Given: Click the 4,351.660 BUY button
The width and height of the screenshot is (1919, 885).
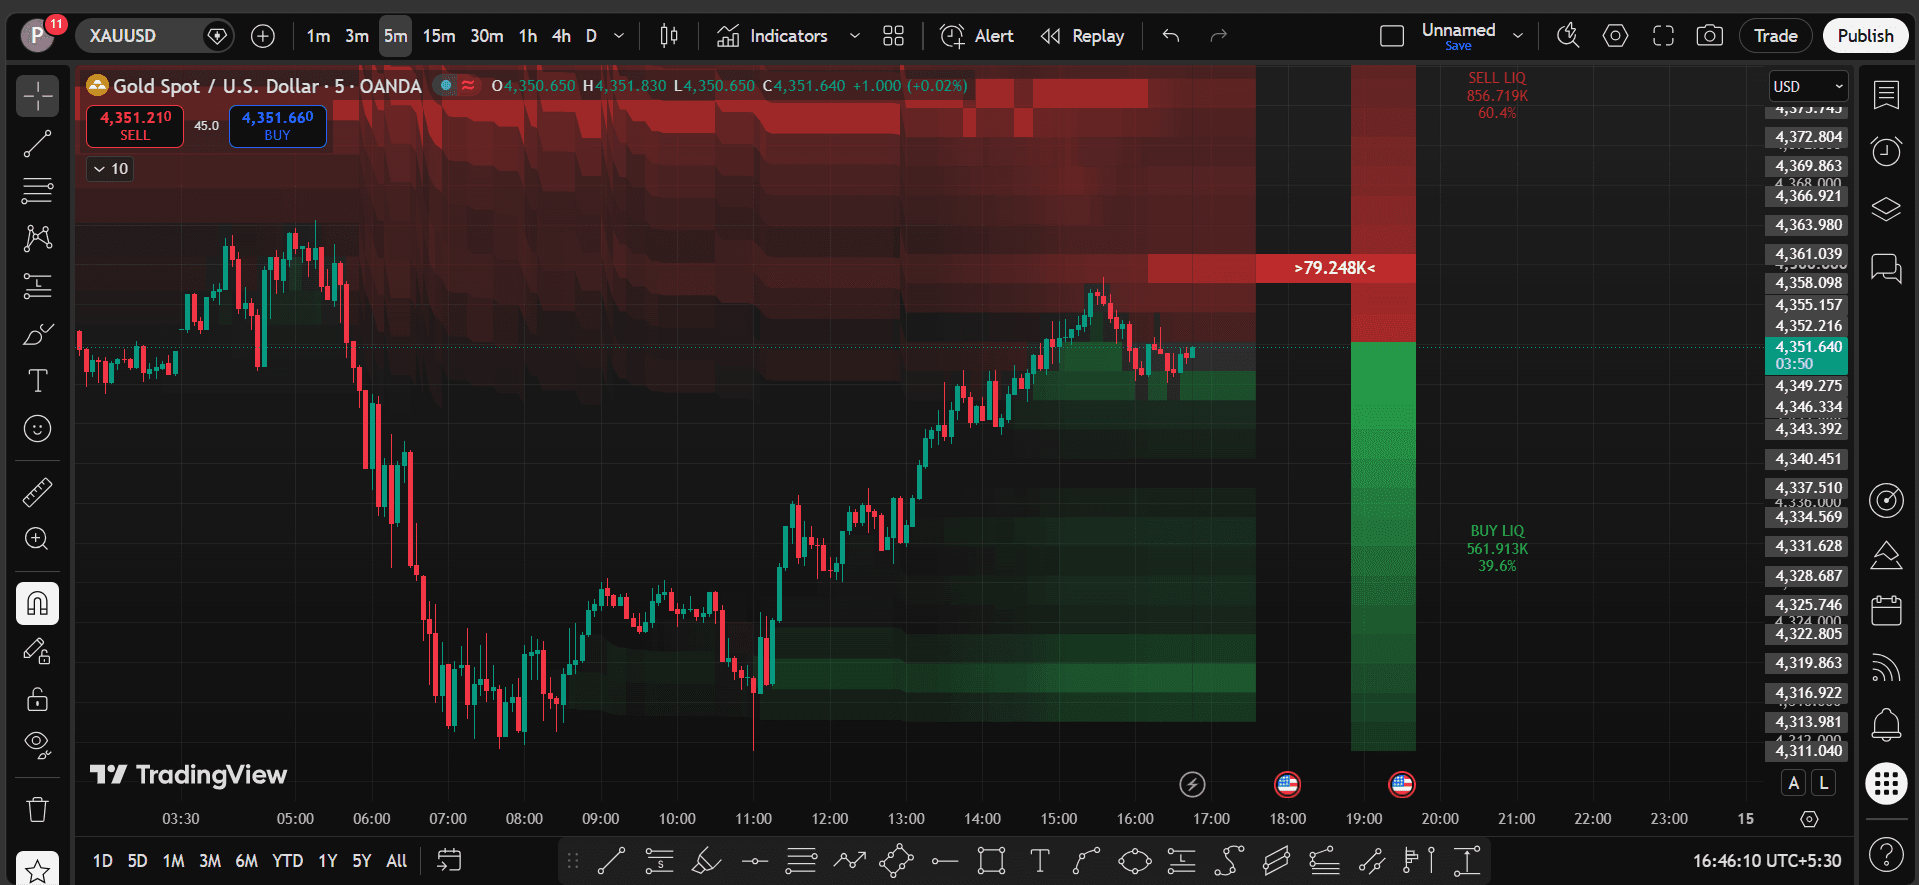Looking at the screenshot, I should [278, 126].
